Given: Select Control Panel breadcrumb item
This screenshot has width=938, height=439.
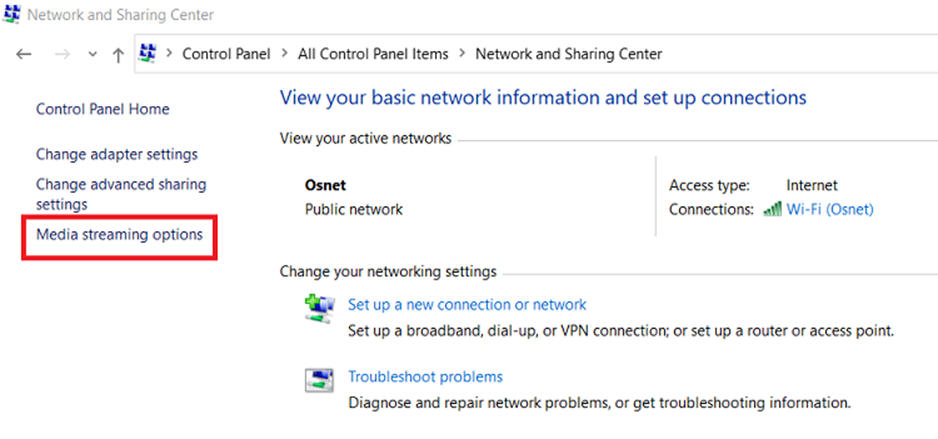Looking at the screenshot, I should coord(226,54).
